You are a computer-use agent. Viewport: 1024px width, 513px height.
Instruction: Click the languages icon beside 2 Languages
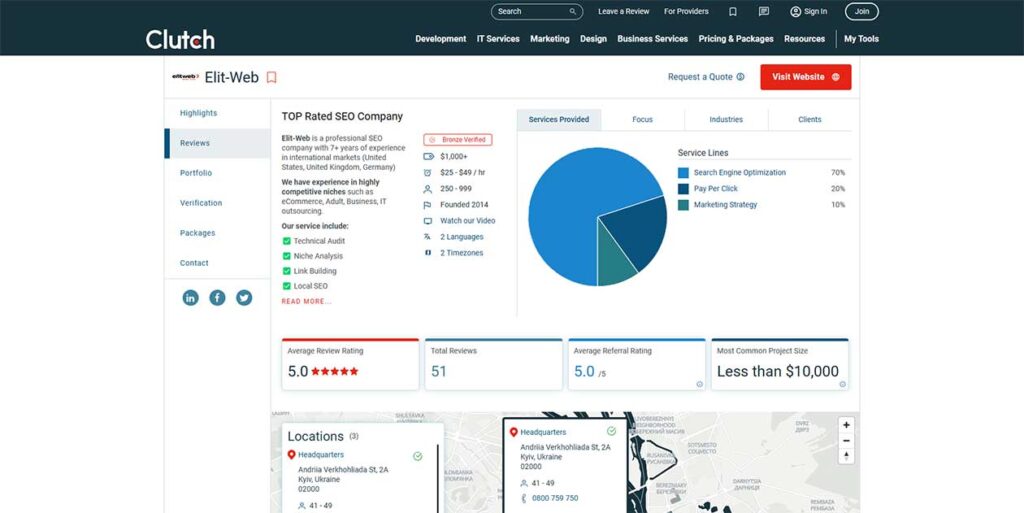428,237
